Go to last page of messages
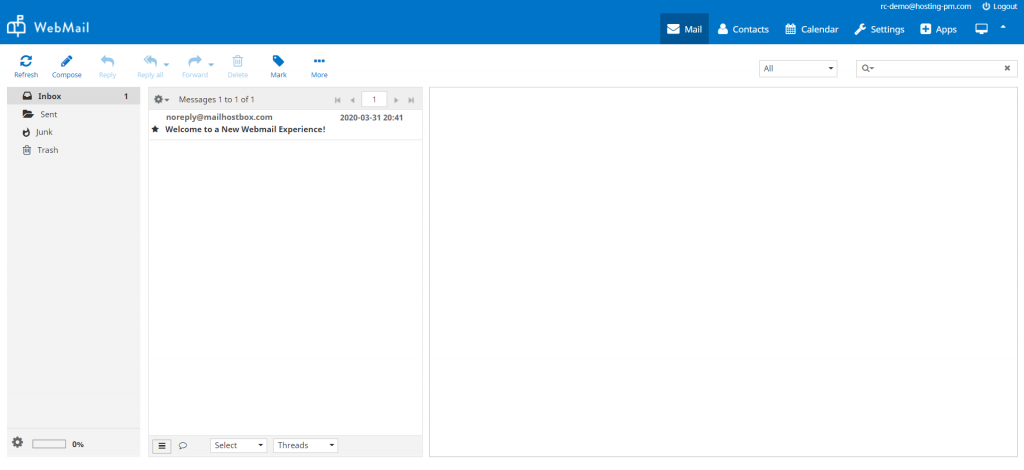 point(411,100)
